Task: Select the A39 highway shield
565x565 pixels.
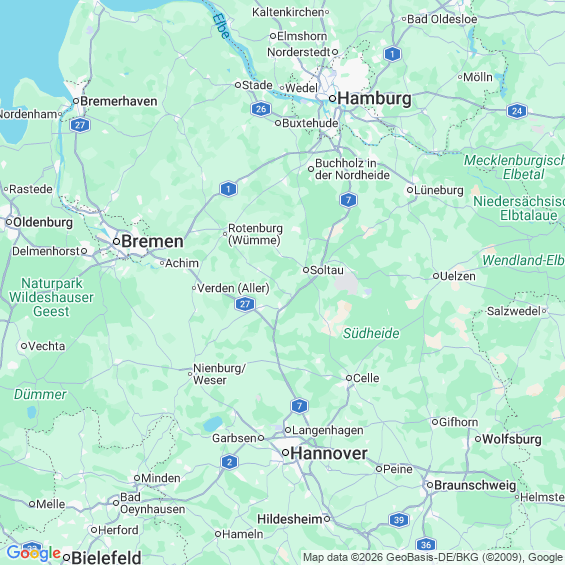Action: (399, 520)
